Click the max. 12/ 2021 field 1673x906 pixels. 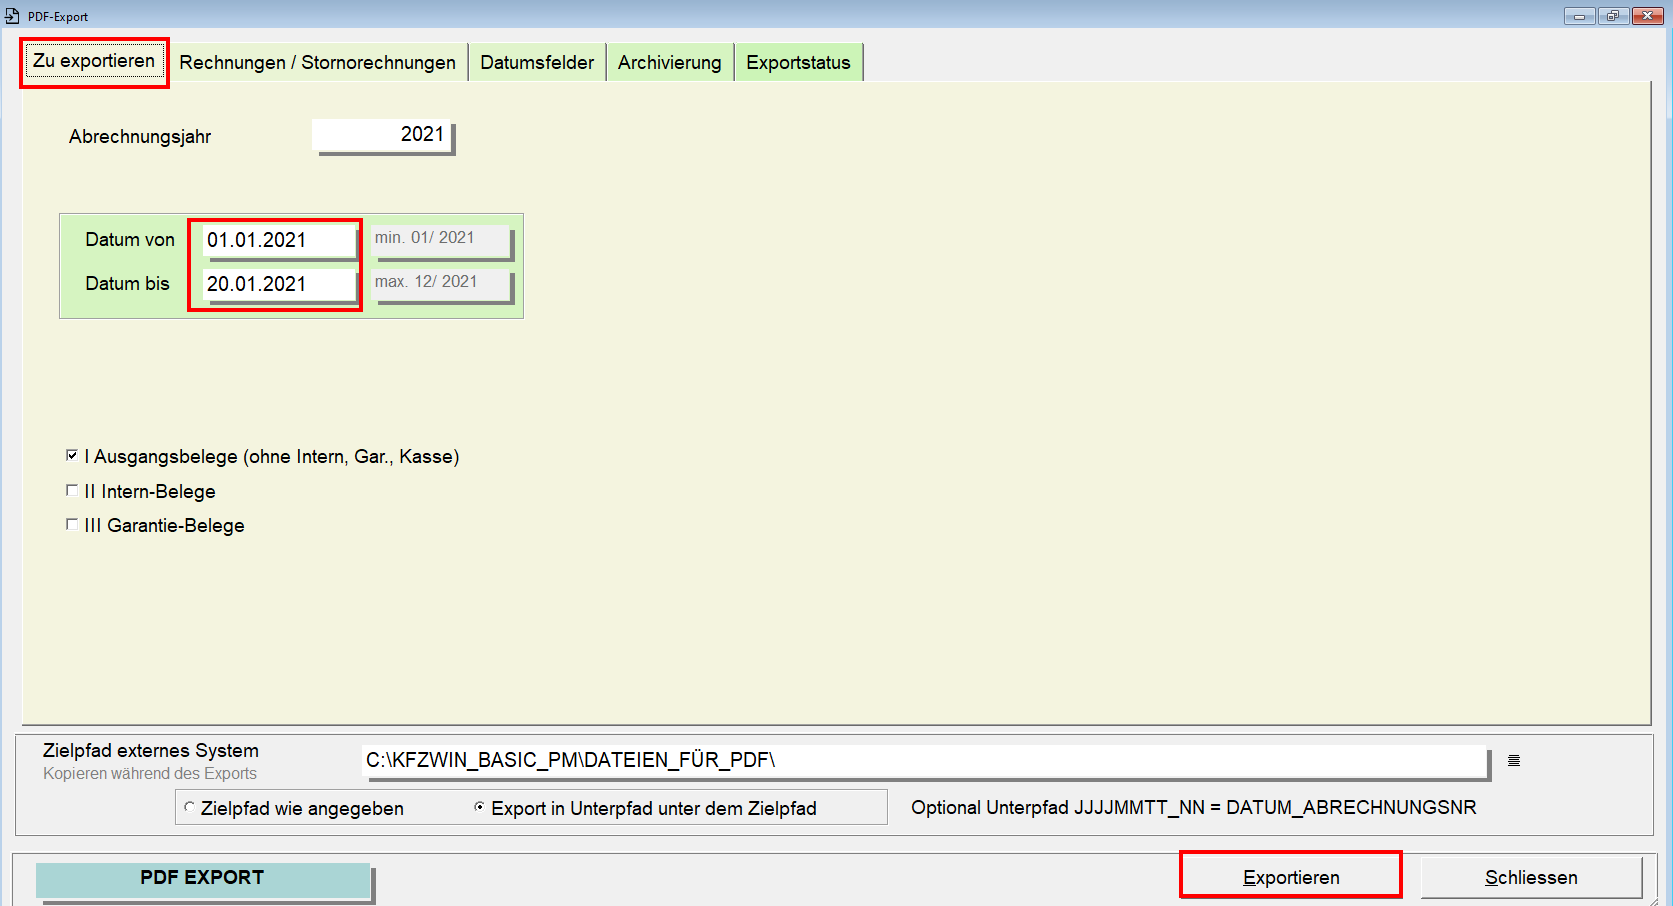pyautogui.click(x=441, y=284)
